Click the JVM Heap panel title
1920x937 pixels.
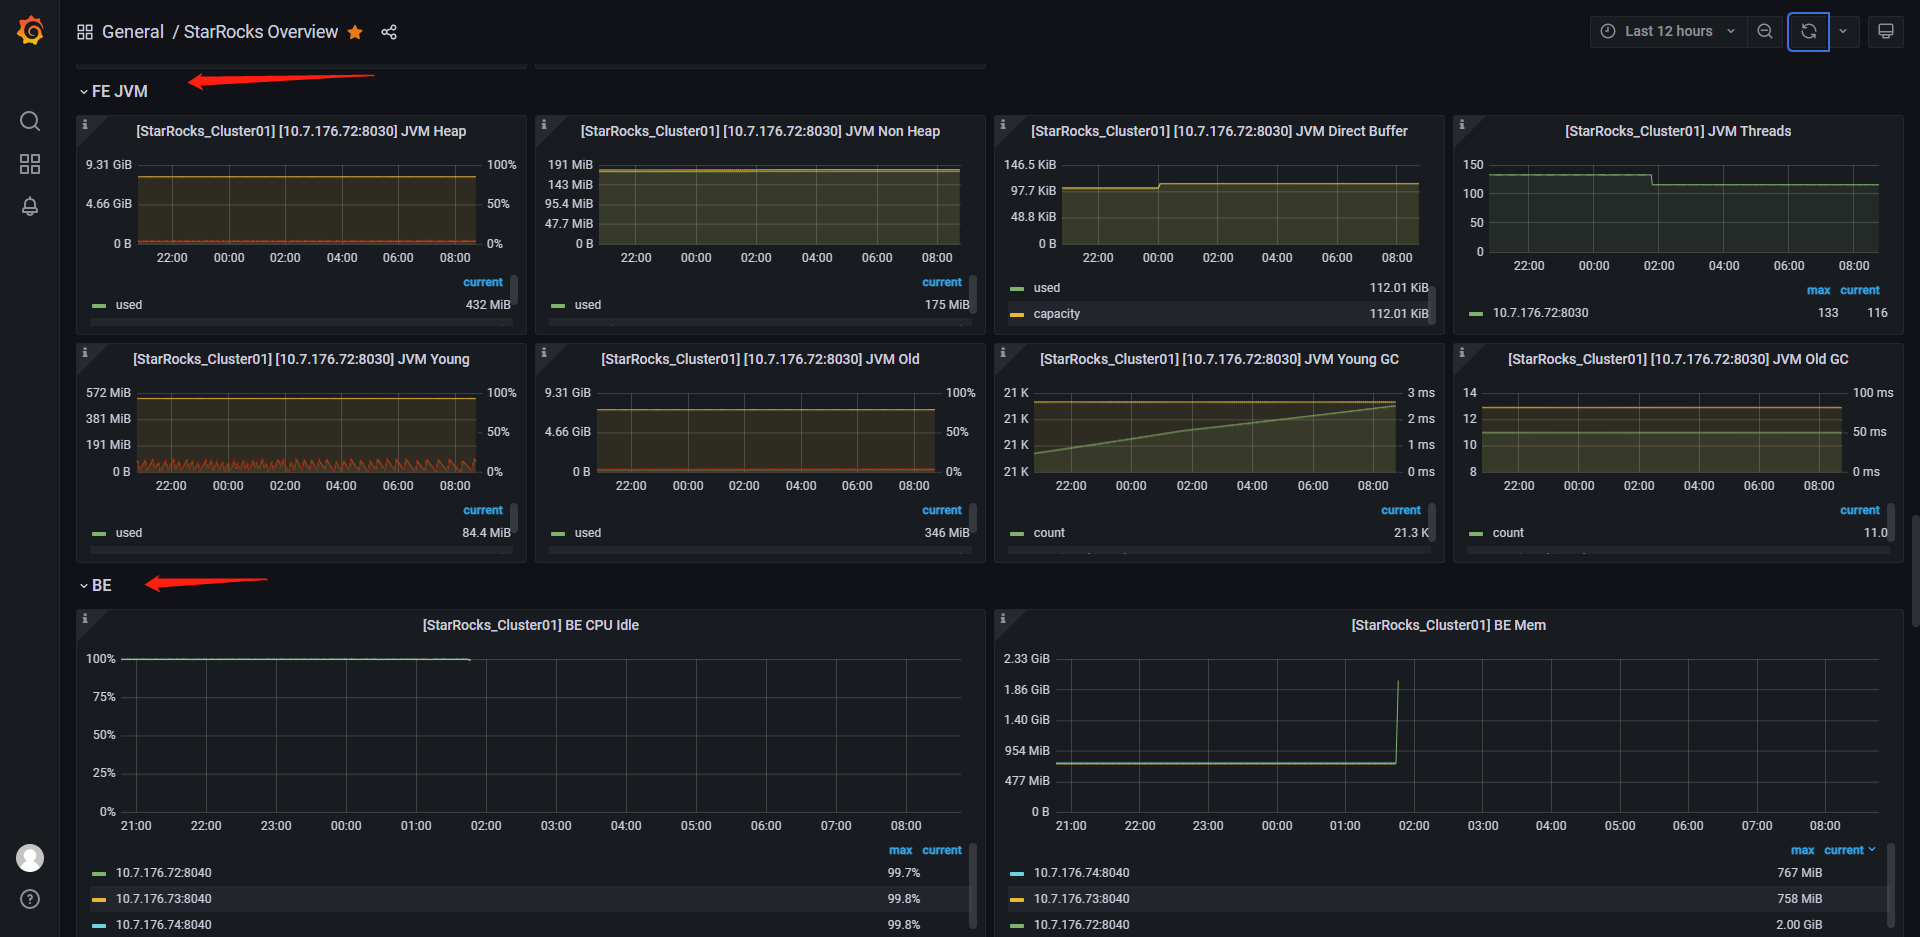(301, 131)
